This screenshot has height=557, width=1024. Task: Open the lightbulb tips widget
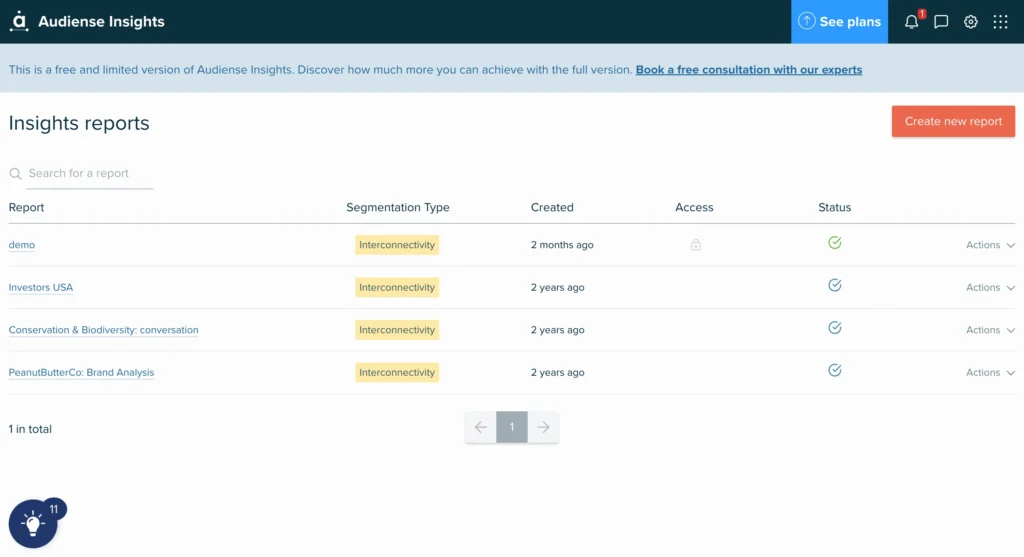pos(33,524)
